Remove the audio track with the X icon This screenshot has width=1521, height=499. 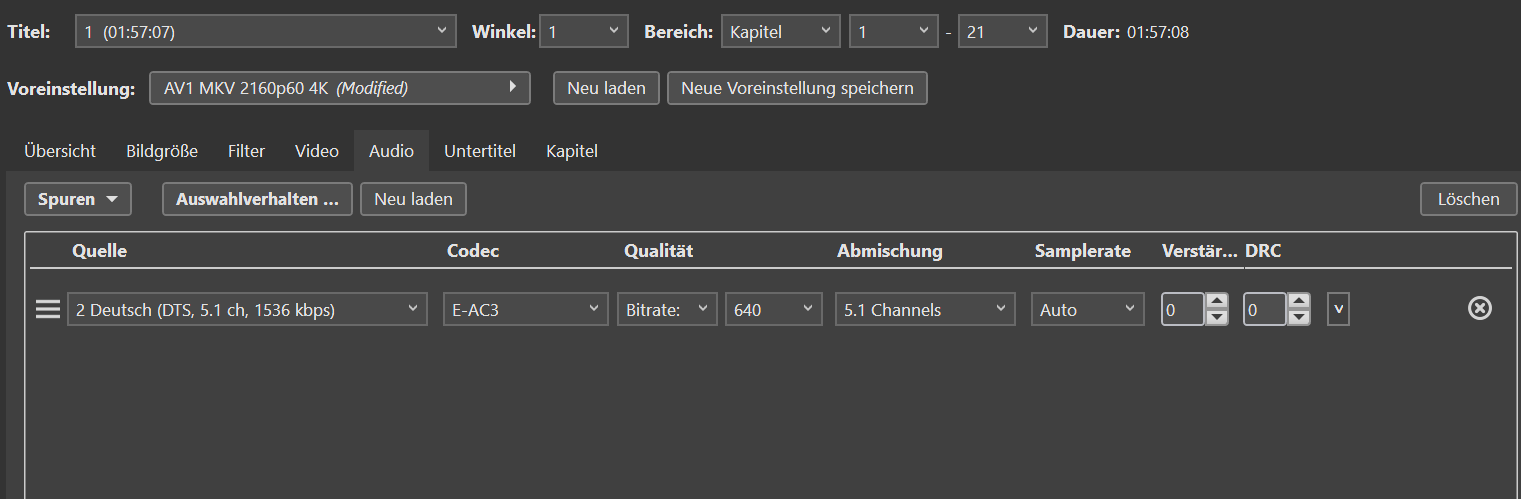[x=1479, y=309]
